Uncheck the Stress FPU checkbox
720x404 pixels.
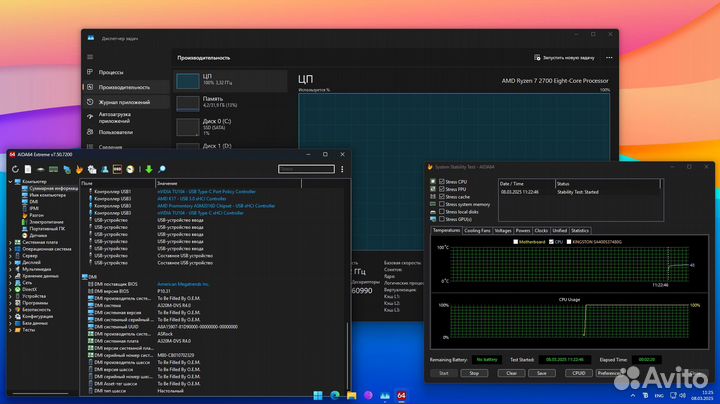[x=442, y=189]
